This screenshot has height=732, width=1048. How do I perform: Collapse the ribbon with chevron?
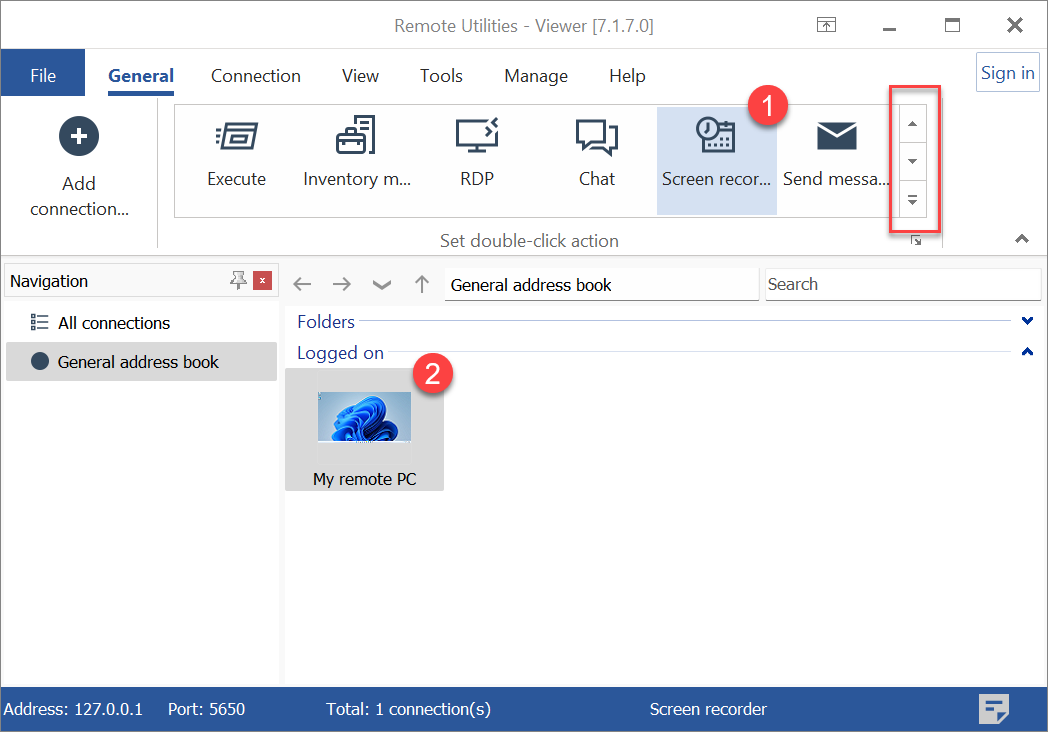[x=1021, y=239]
